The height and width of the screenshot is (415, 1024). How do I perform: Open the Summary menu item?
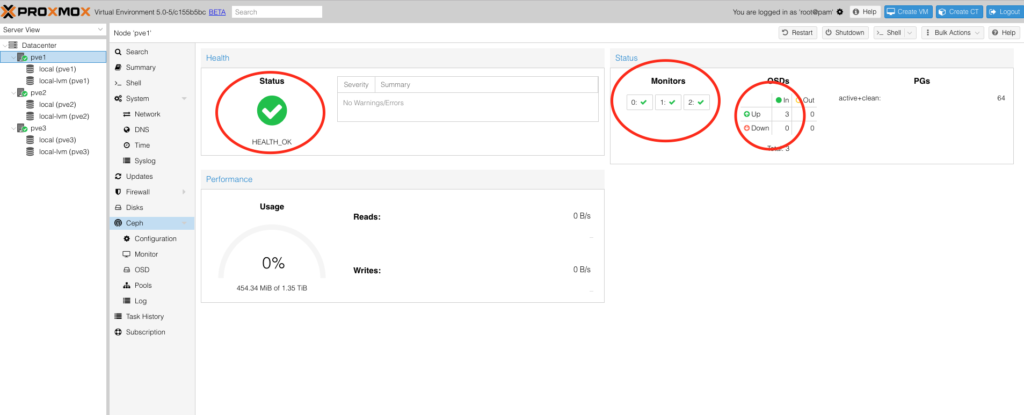152,67
